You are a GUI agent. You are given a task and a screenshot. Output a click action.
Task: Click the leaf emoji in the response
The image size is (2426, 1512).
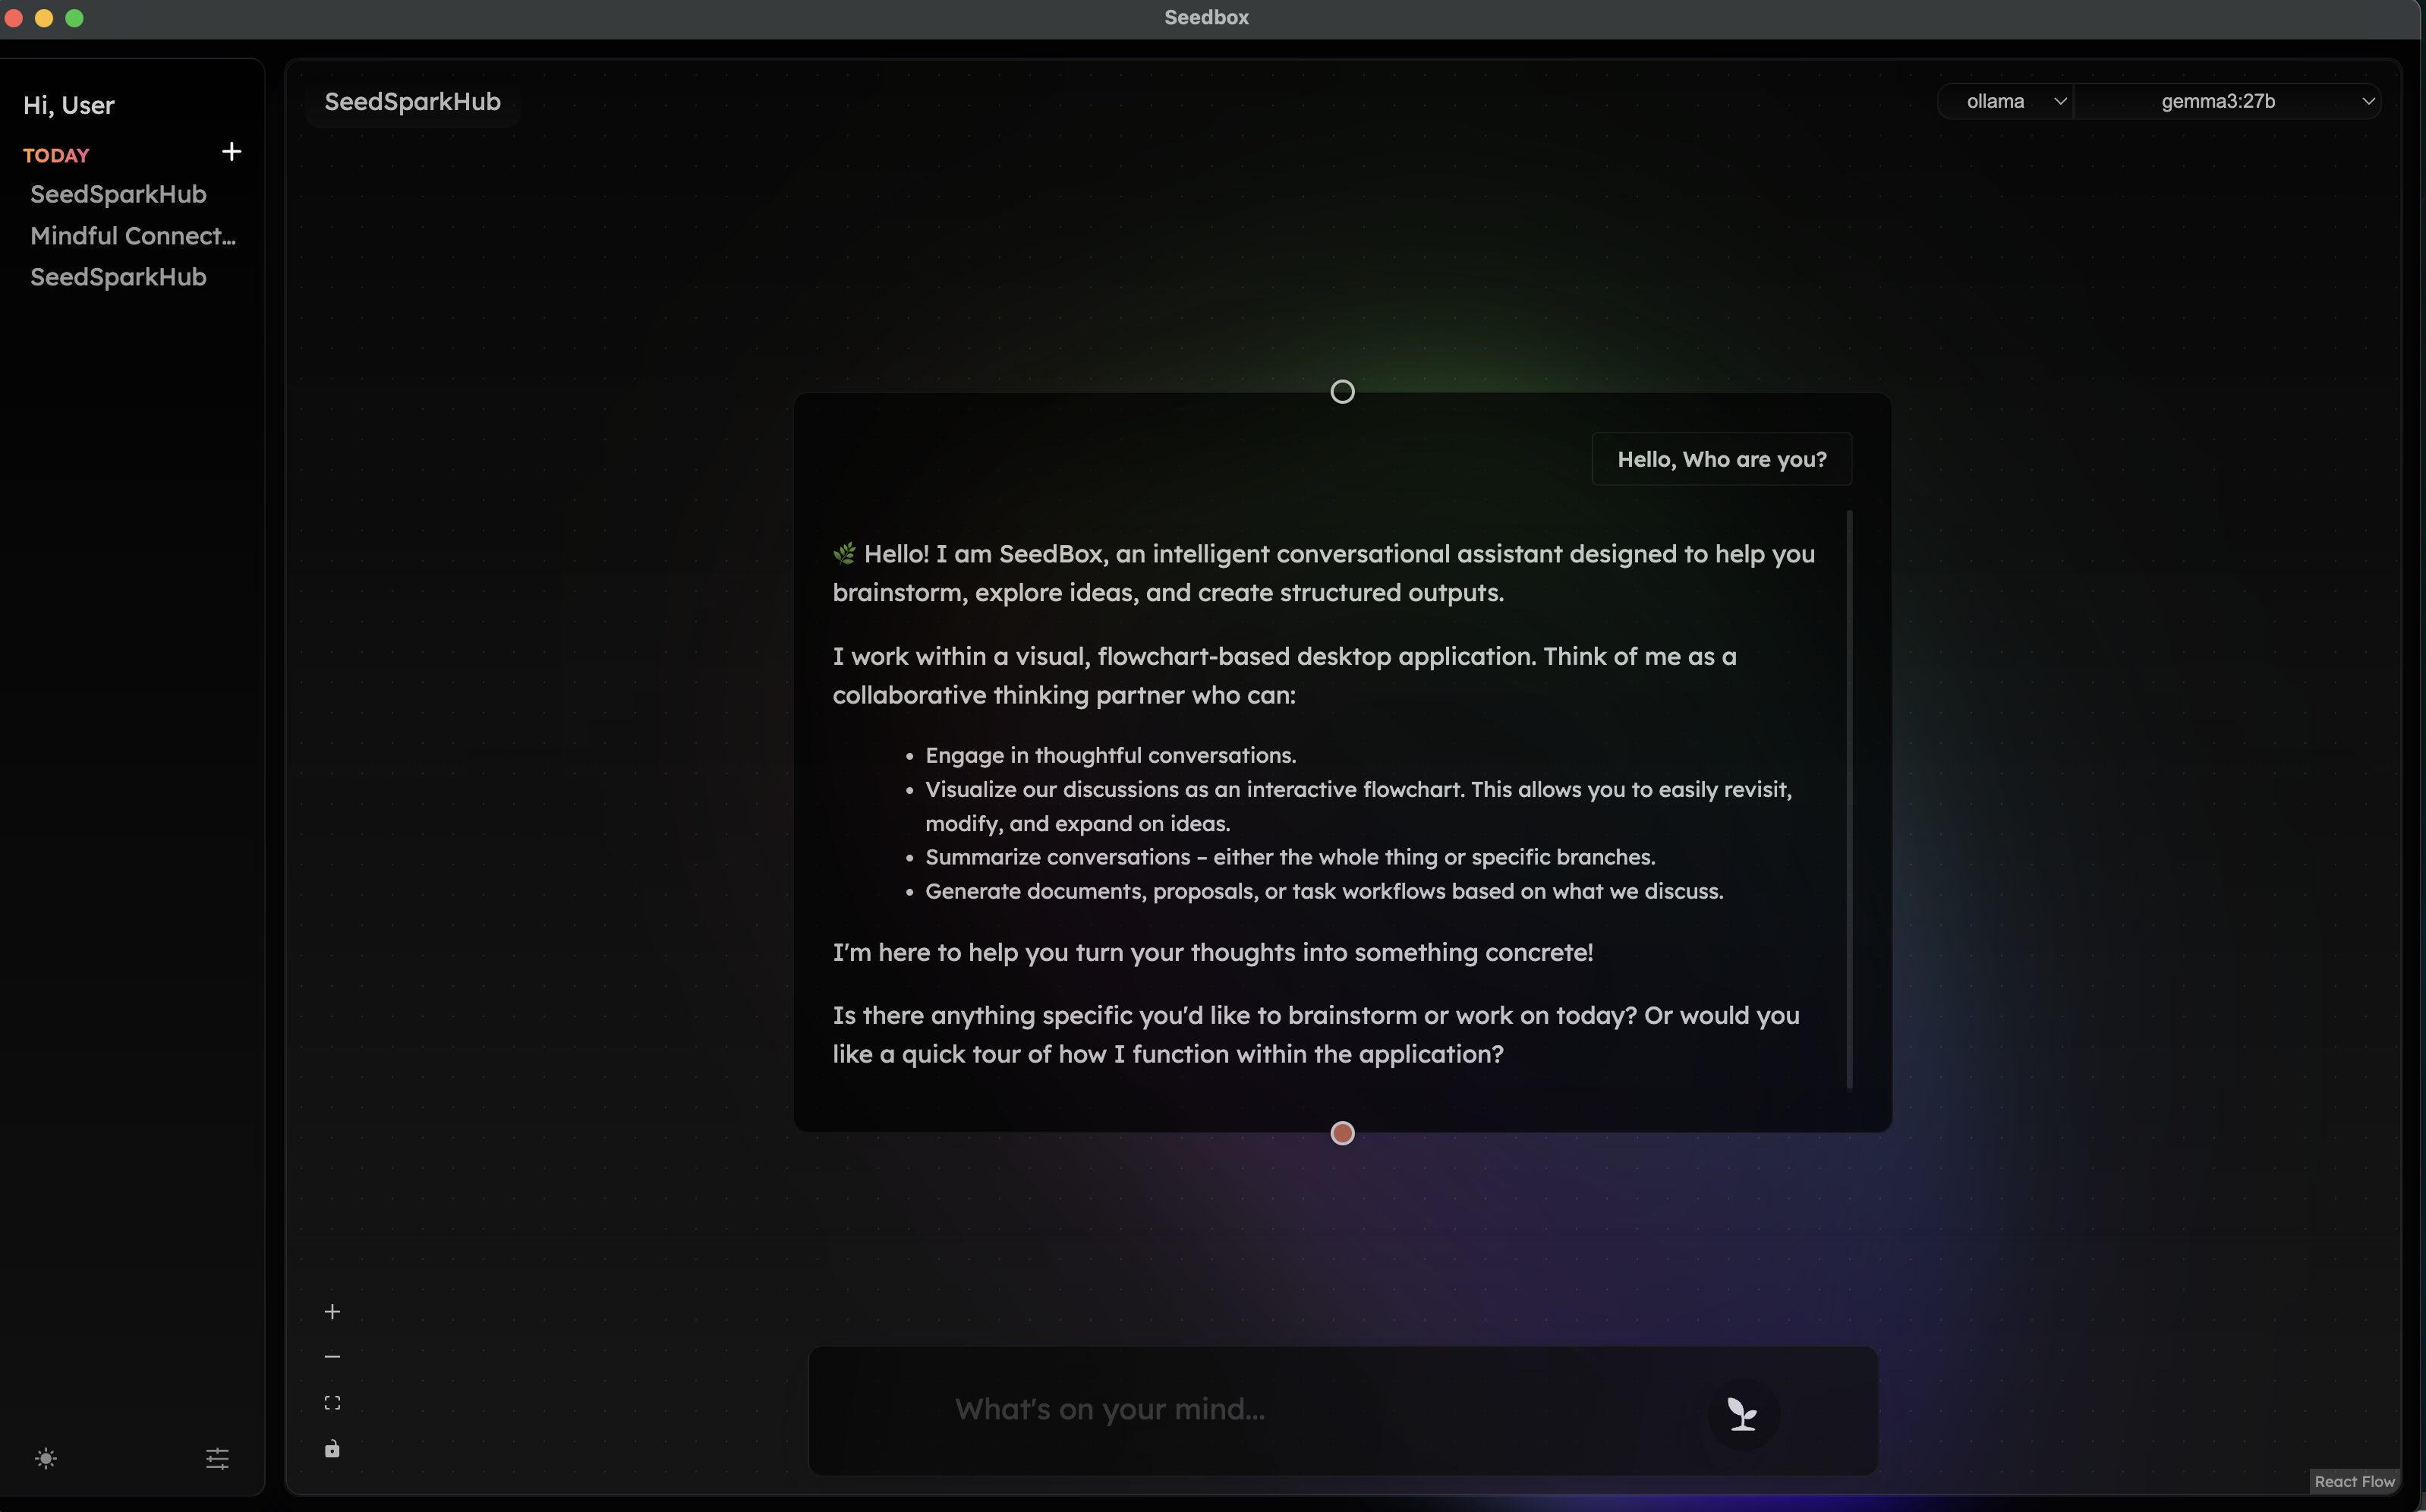pos(844,553)
